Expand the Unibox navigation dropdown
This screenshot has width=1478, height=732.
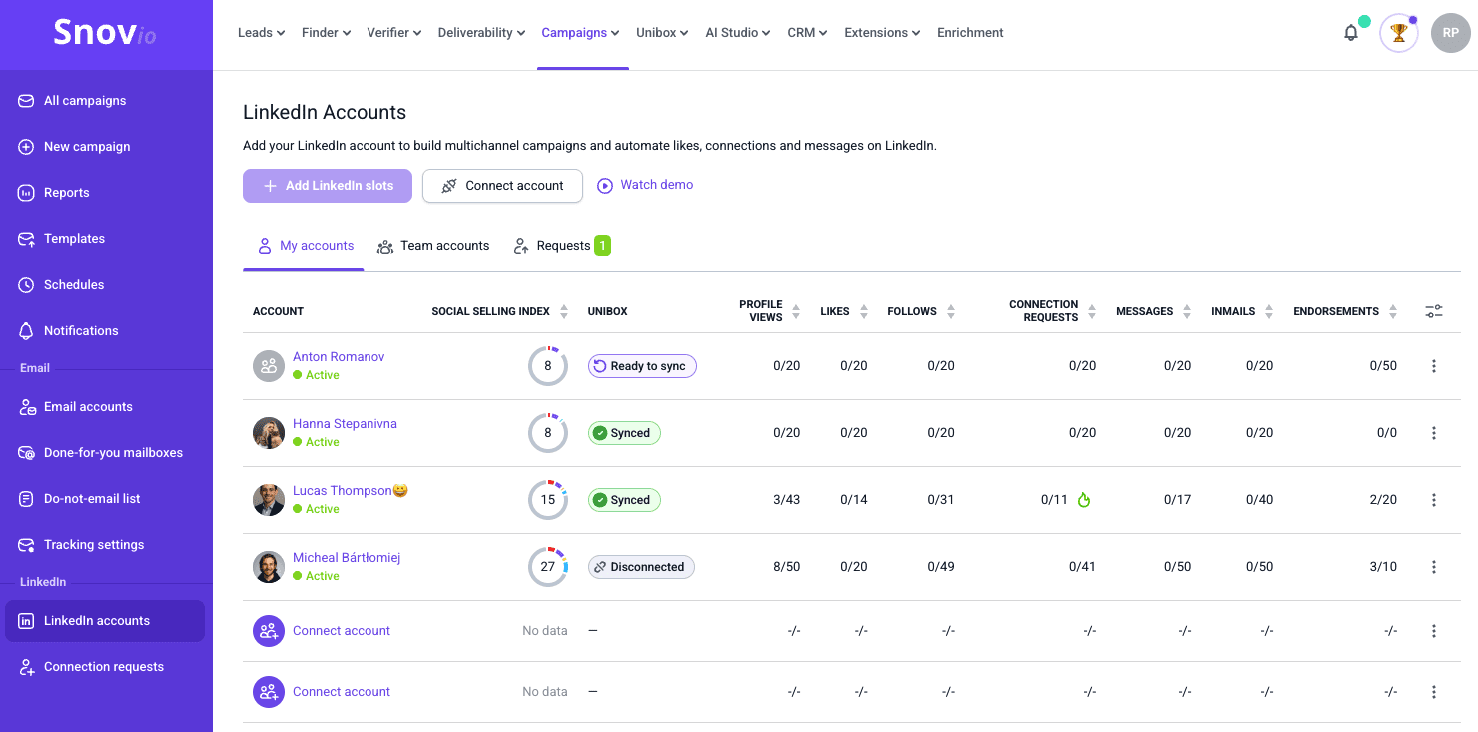[x=661, y=32]
